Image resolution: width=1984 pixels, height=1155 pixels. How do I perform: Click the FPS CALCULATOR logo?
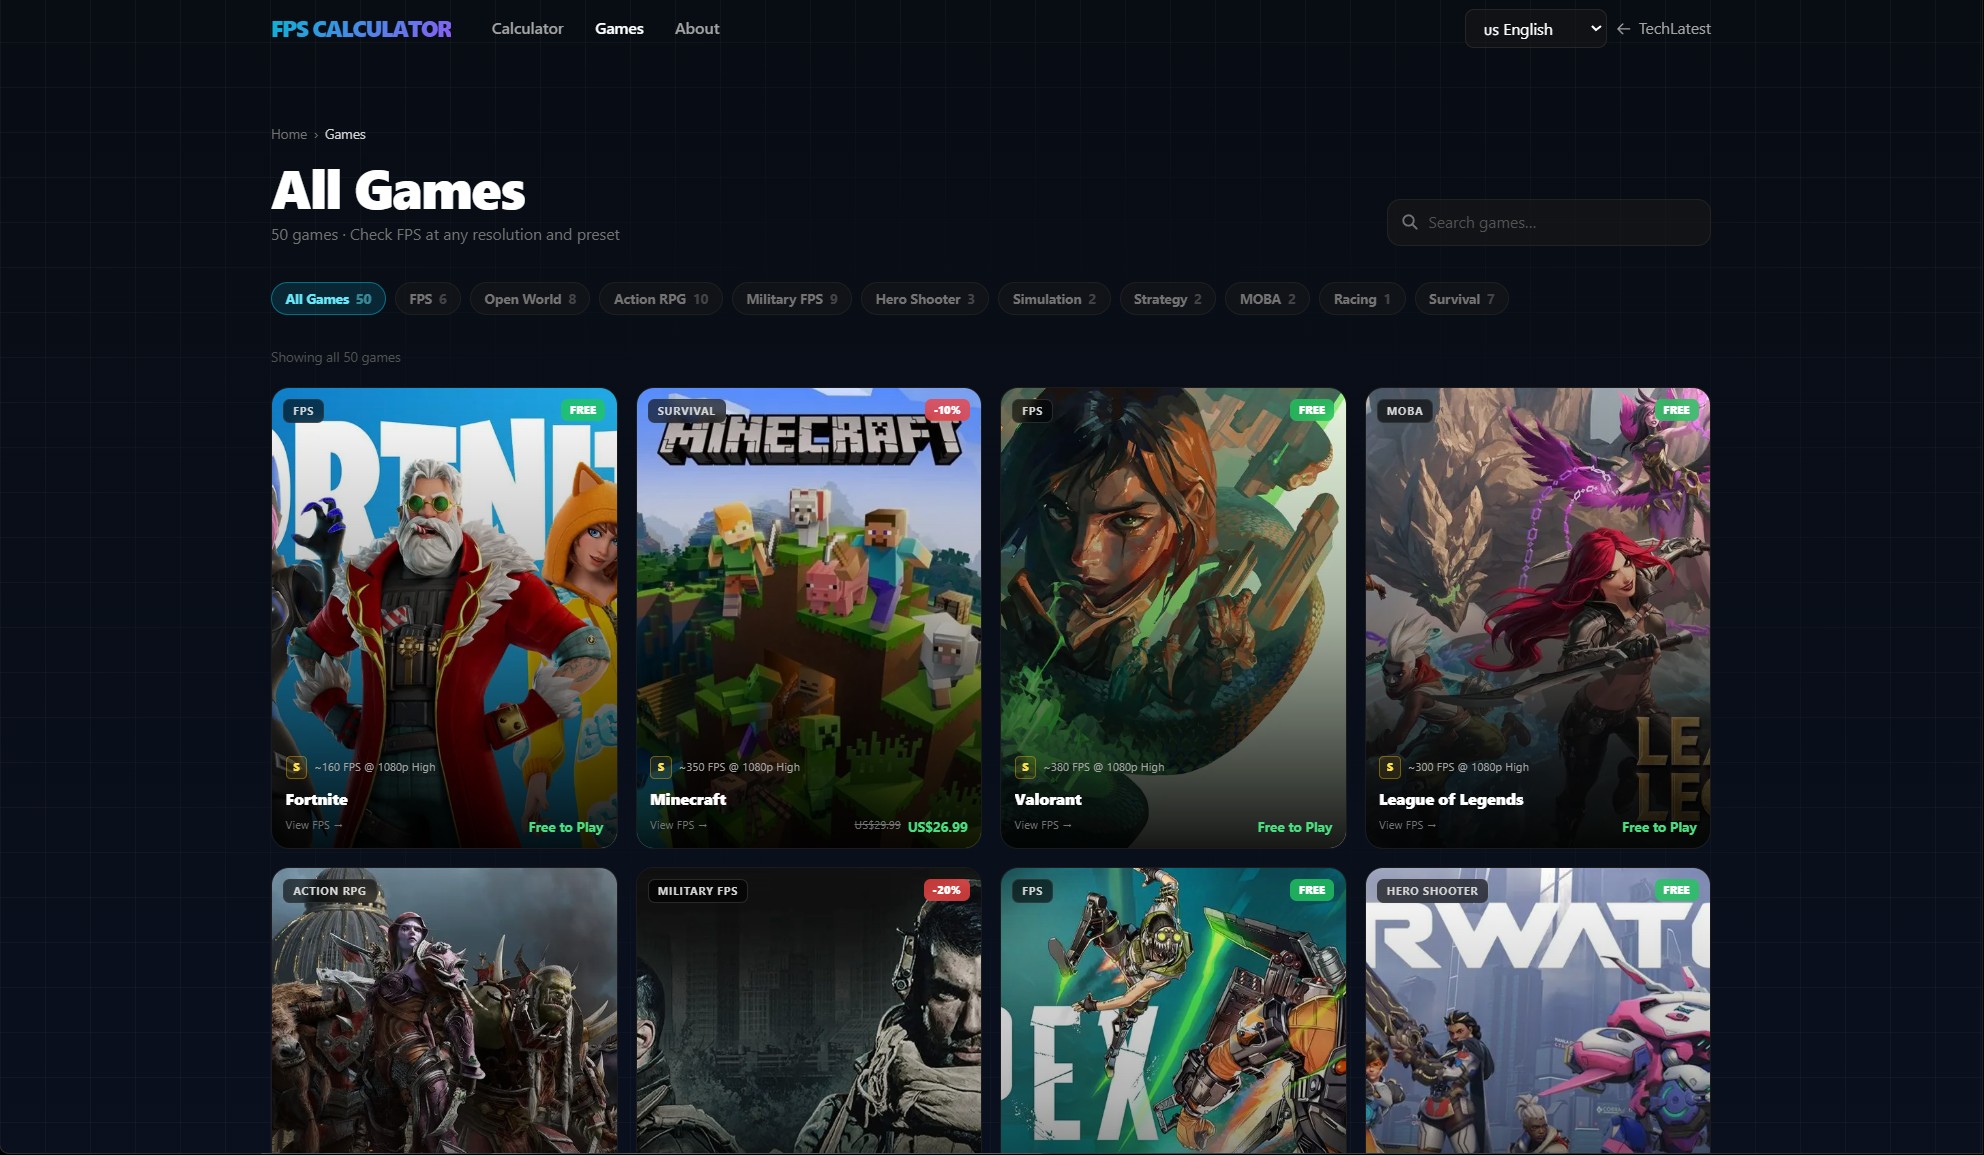coord(361,29)
